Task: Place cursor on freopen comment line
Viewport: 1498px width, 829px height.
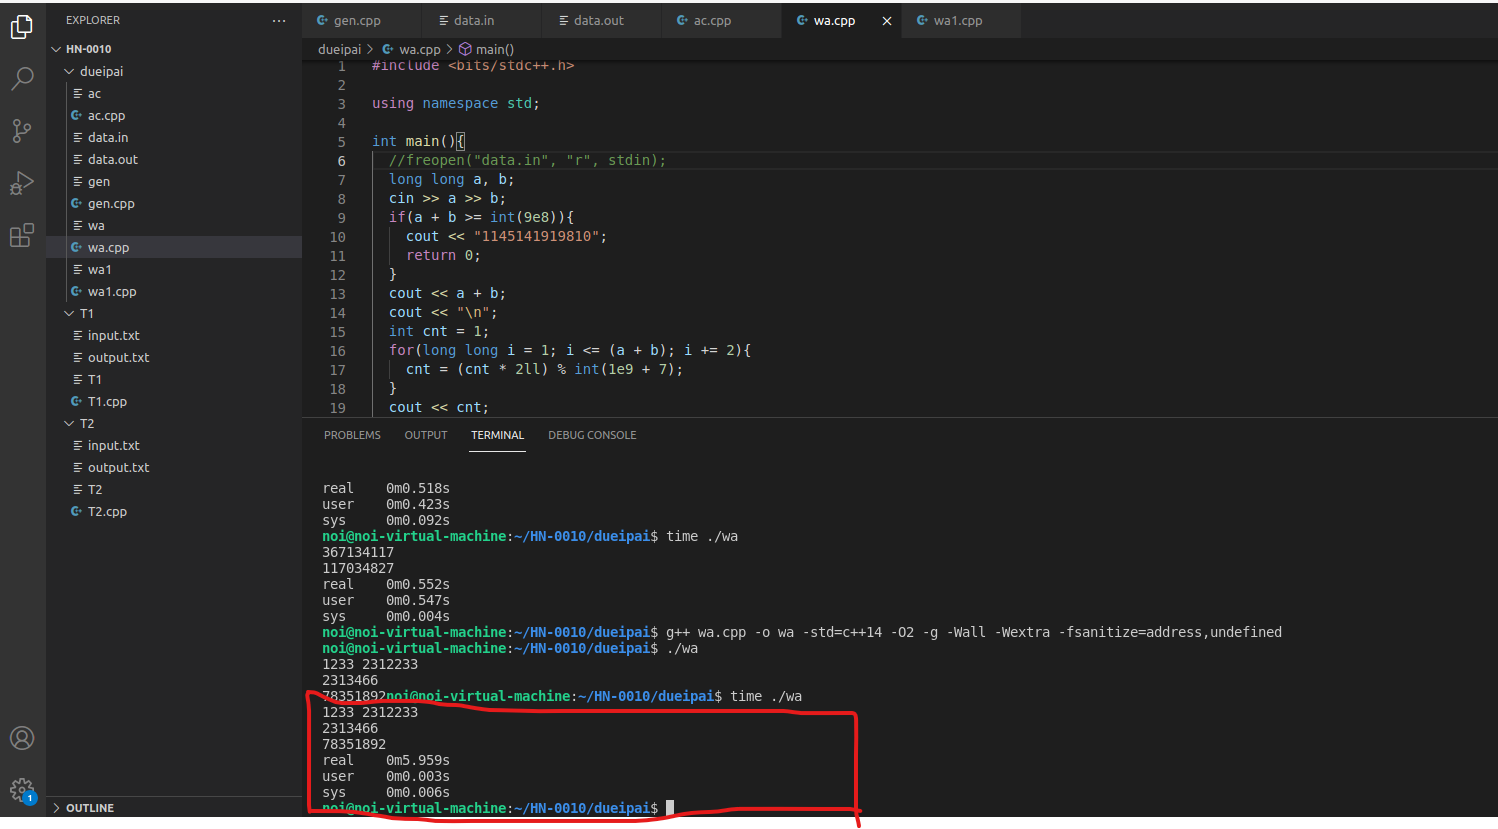Action: click(x=527, y=160)
